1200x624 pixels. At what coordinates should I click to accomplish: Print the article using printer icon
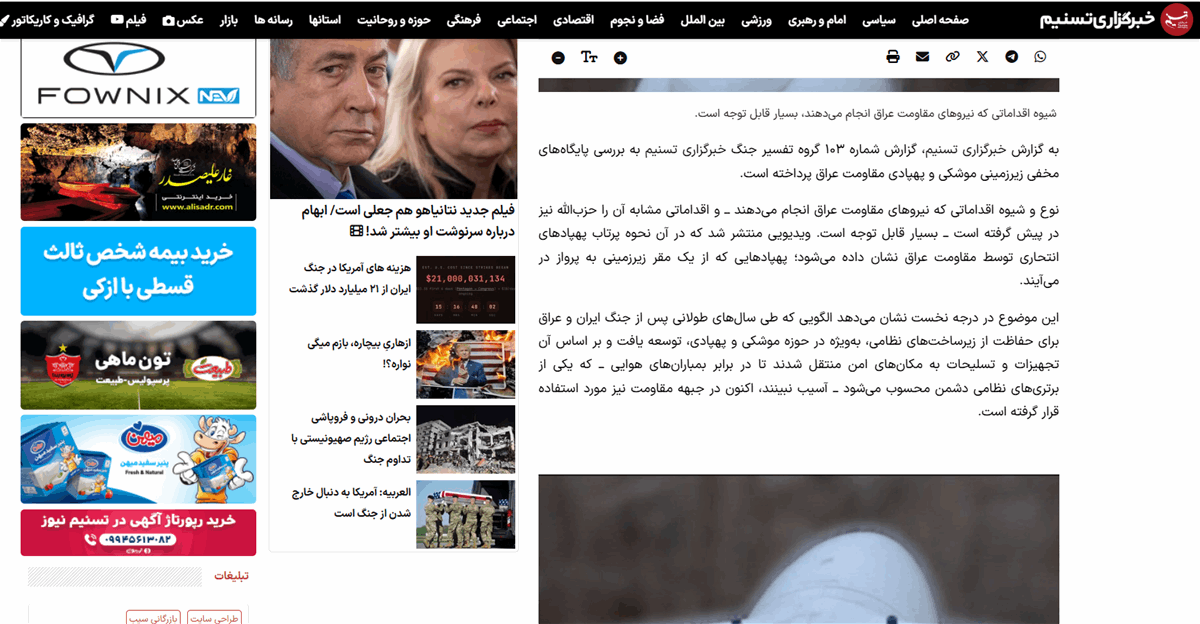click(x=892, y=57)
